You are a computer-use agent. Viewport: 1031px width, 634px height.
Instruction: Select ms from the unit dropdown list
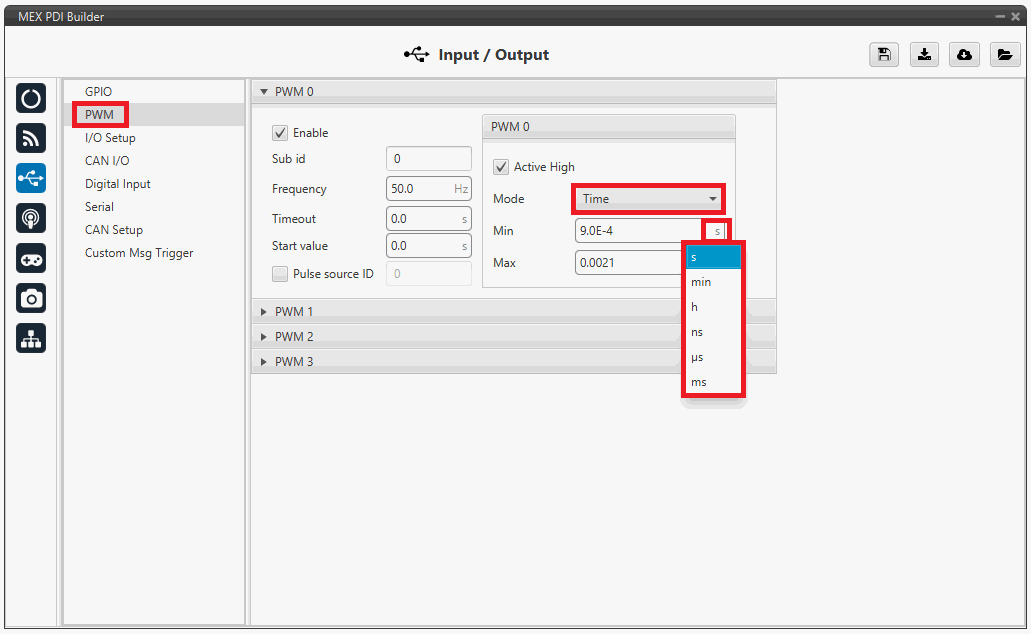pos(699,382)
